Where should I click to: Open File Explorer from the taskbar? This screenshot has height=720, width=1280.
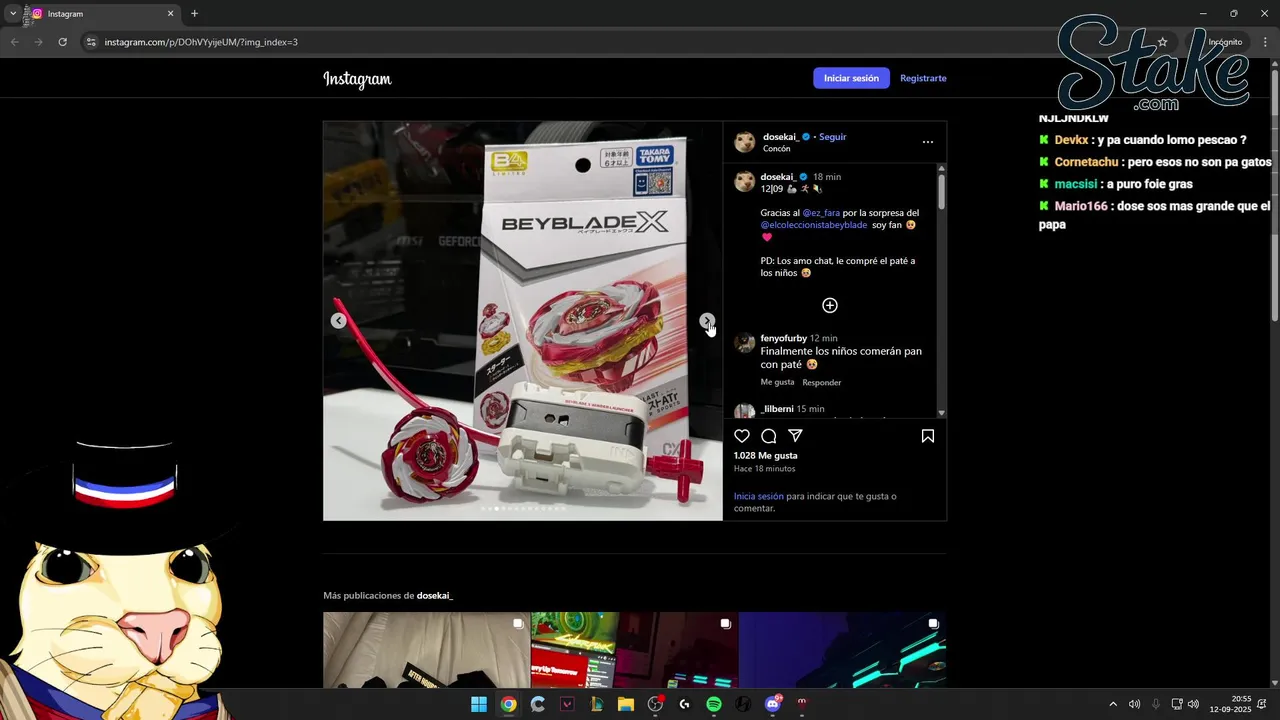[x=626, y=704]
